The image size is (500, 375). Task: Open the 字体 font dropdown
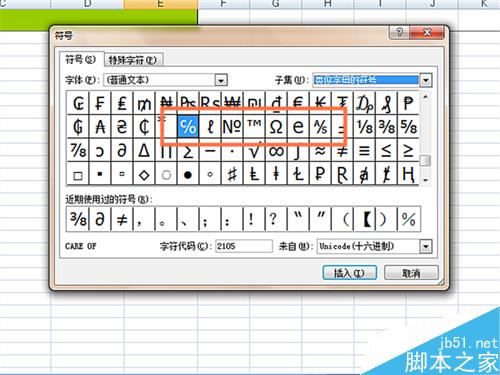click(221, 80)
